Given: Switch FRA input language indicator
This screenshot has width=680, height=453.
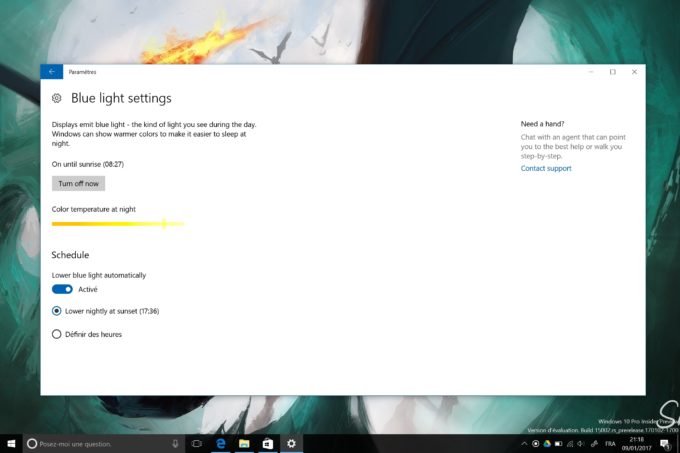Looking at the screenshot, I should click(x=610, y=443).
